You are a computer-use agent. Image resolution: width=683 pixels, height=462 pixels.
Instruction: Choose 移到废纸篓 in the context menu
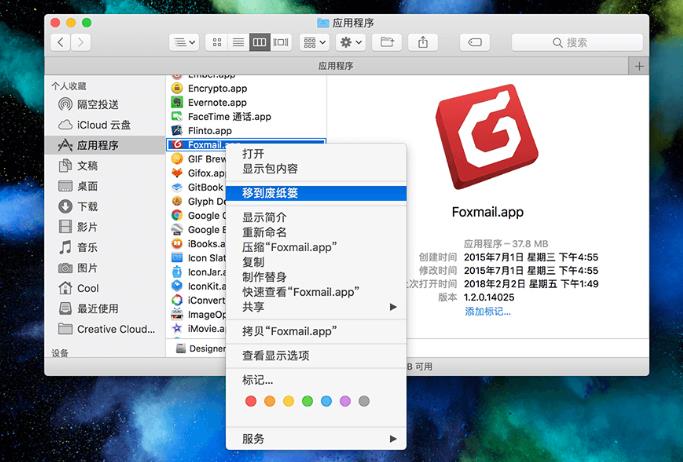[x=316, y=193]
